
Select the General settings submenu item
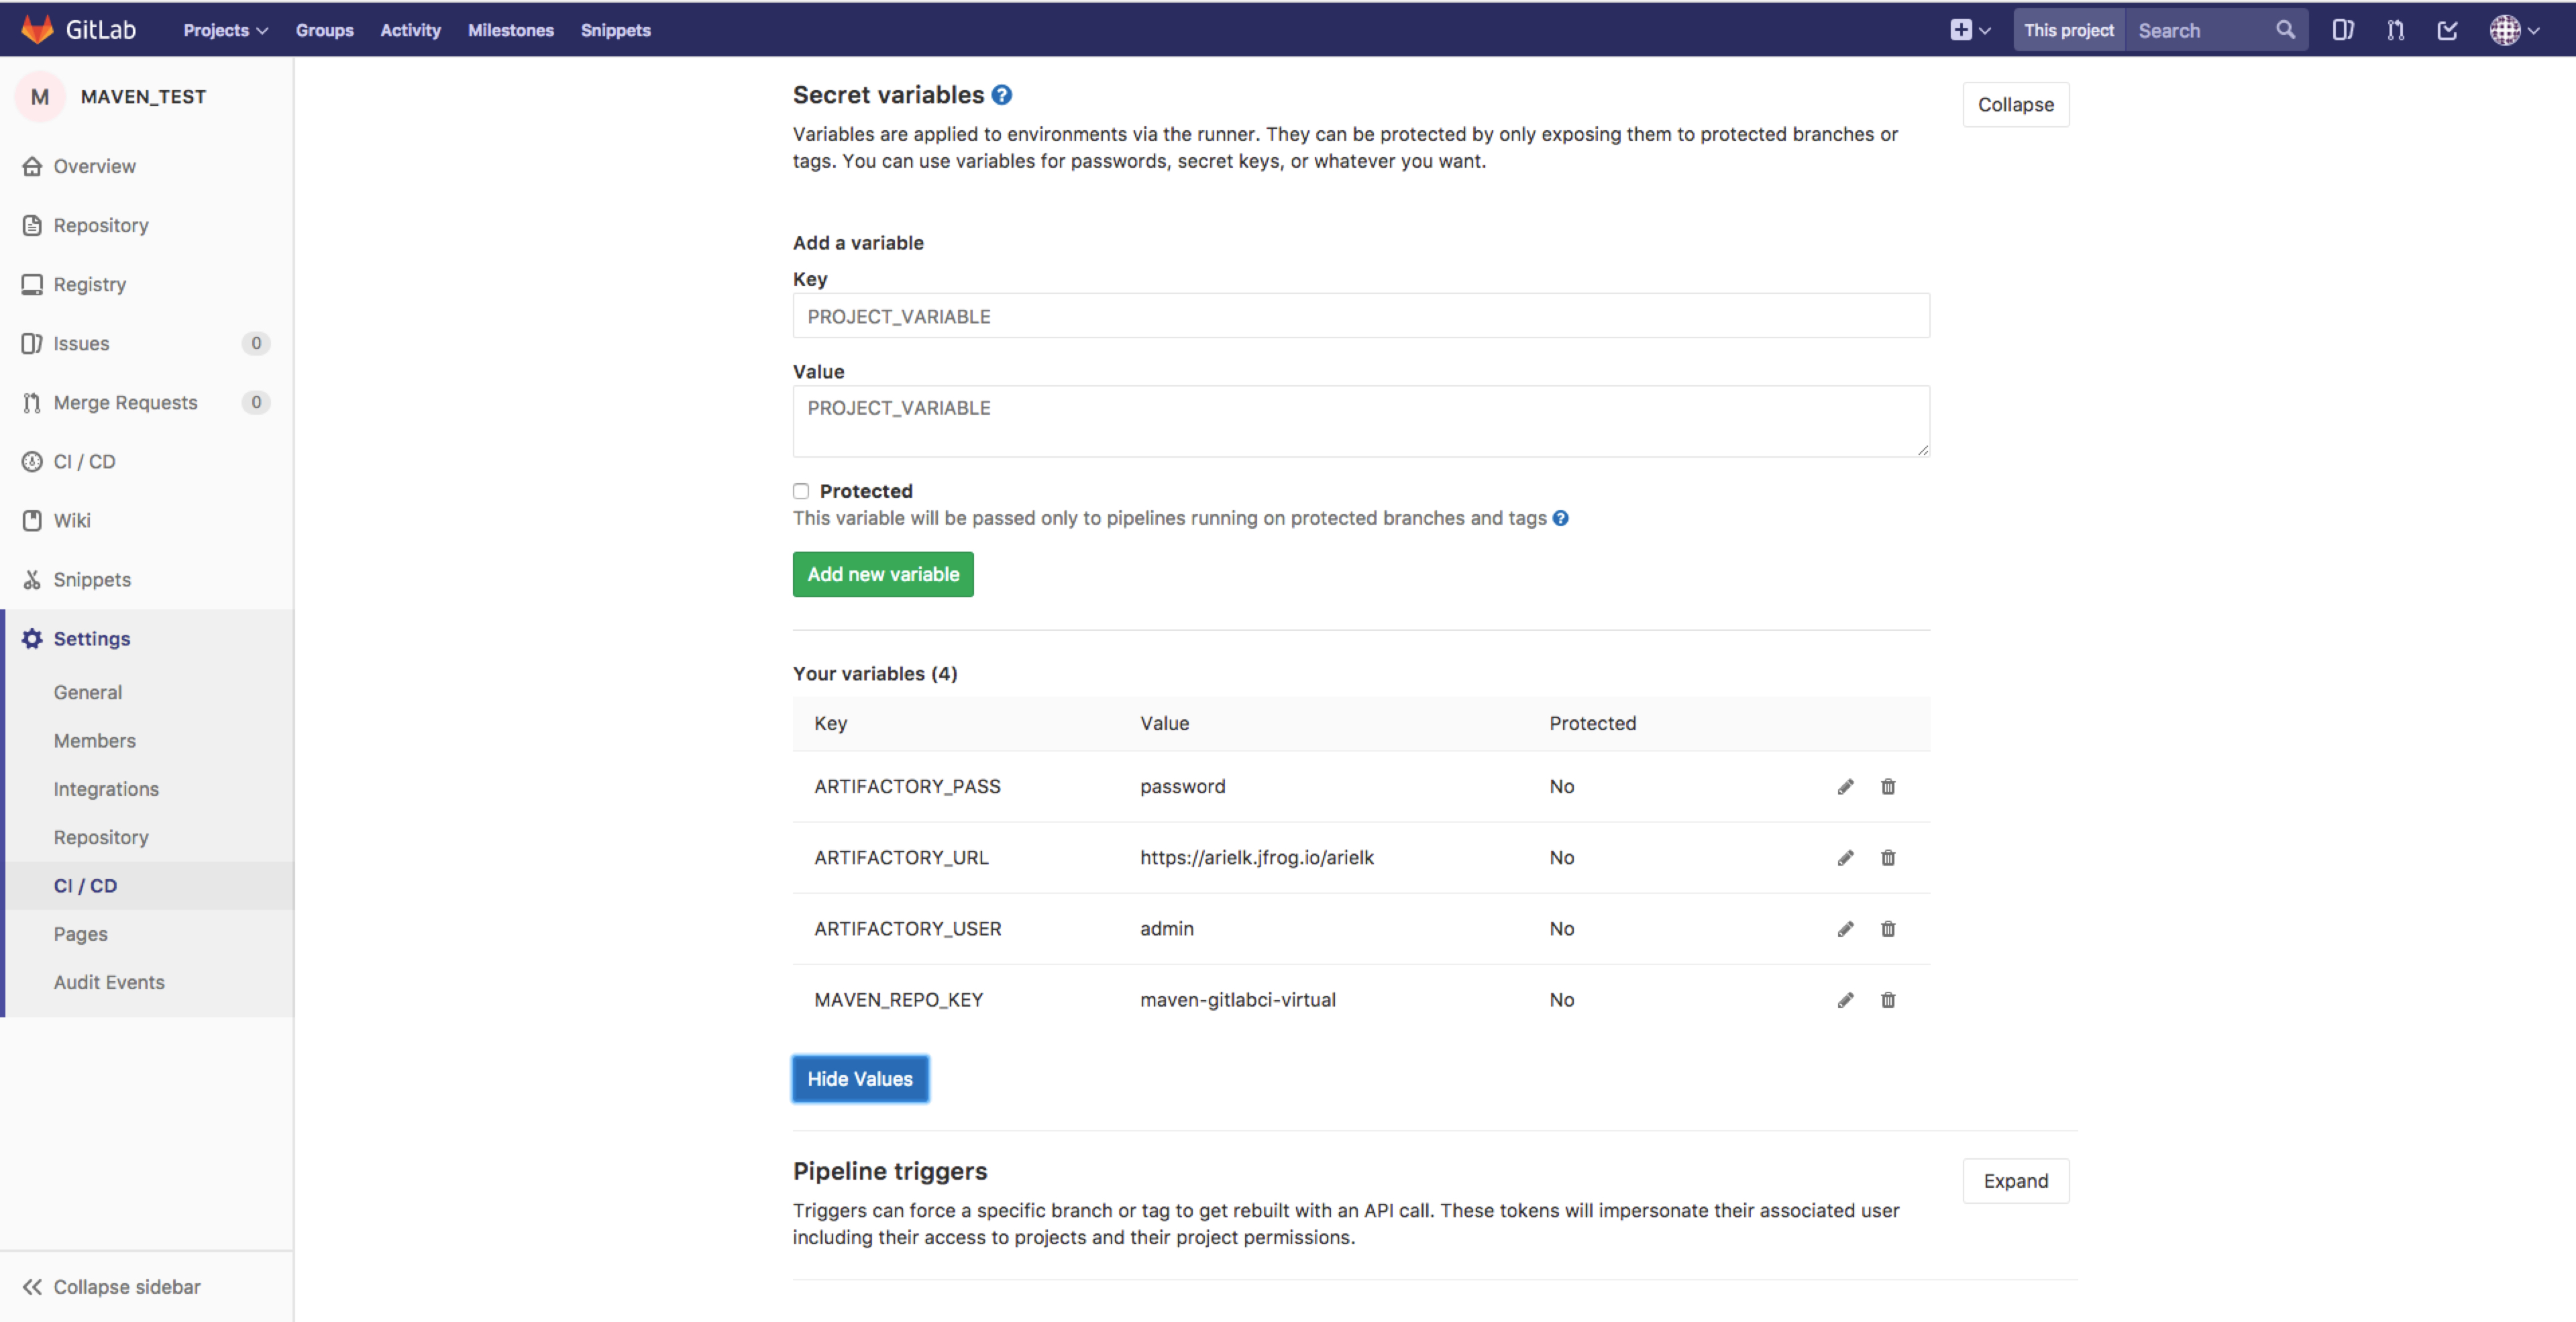(88, 691)
